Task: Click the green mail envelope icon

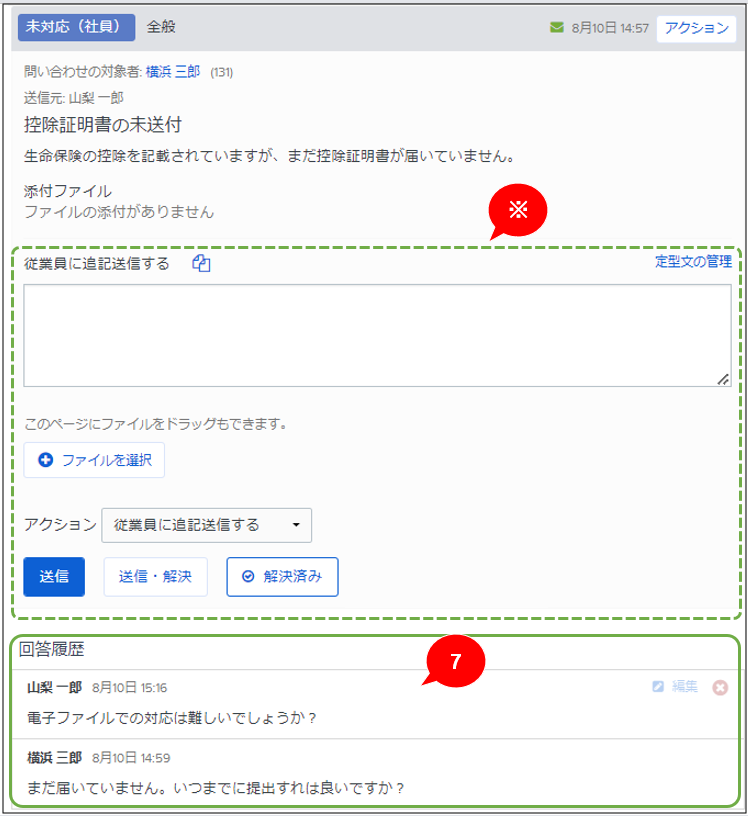Action: (x=556, y=27)
